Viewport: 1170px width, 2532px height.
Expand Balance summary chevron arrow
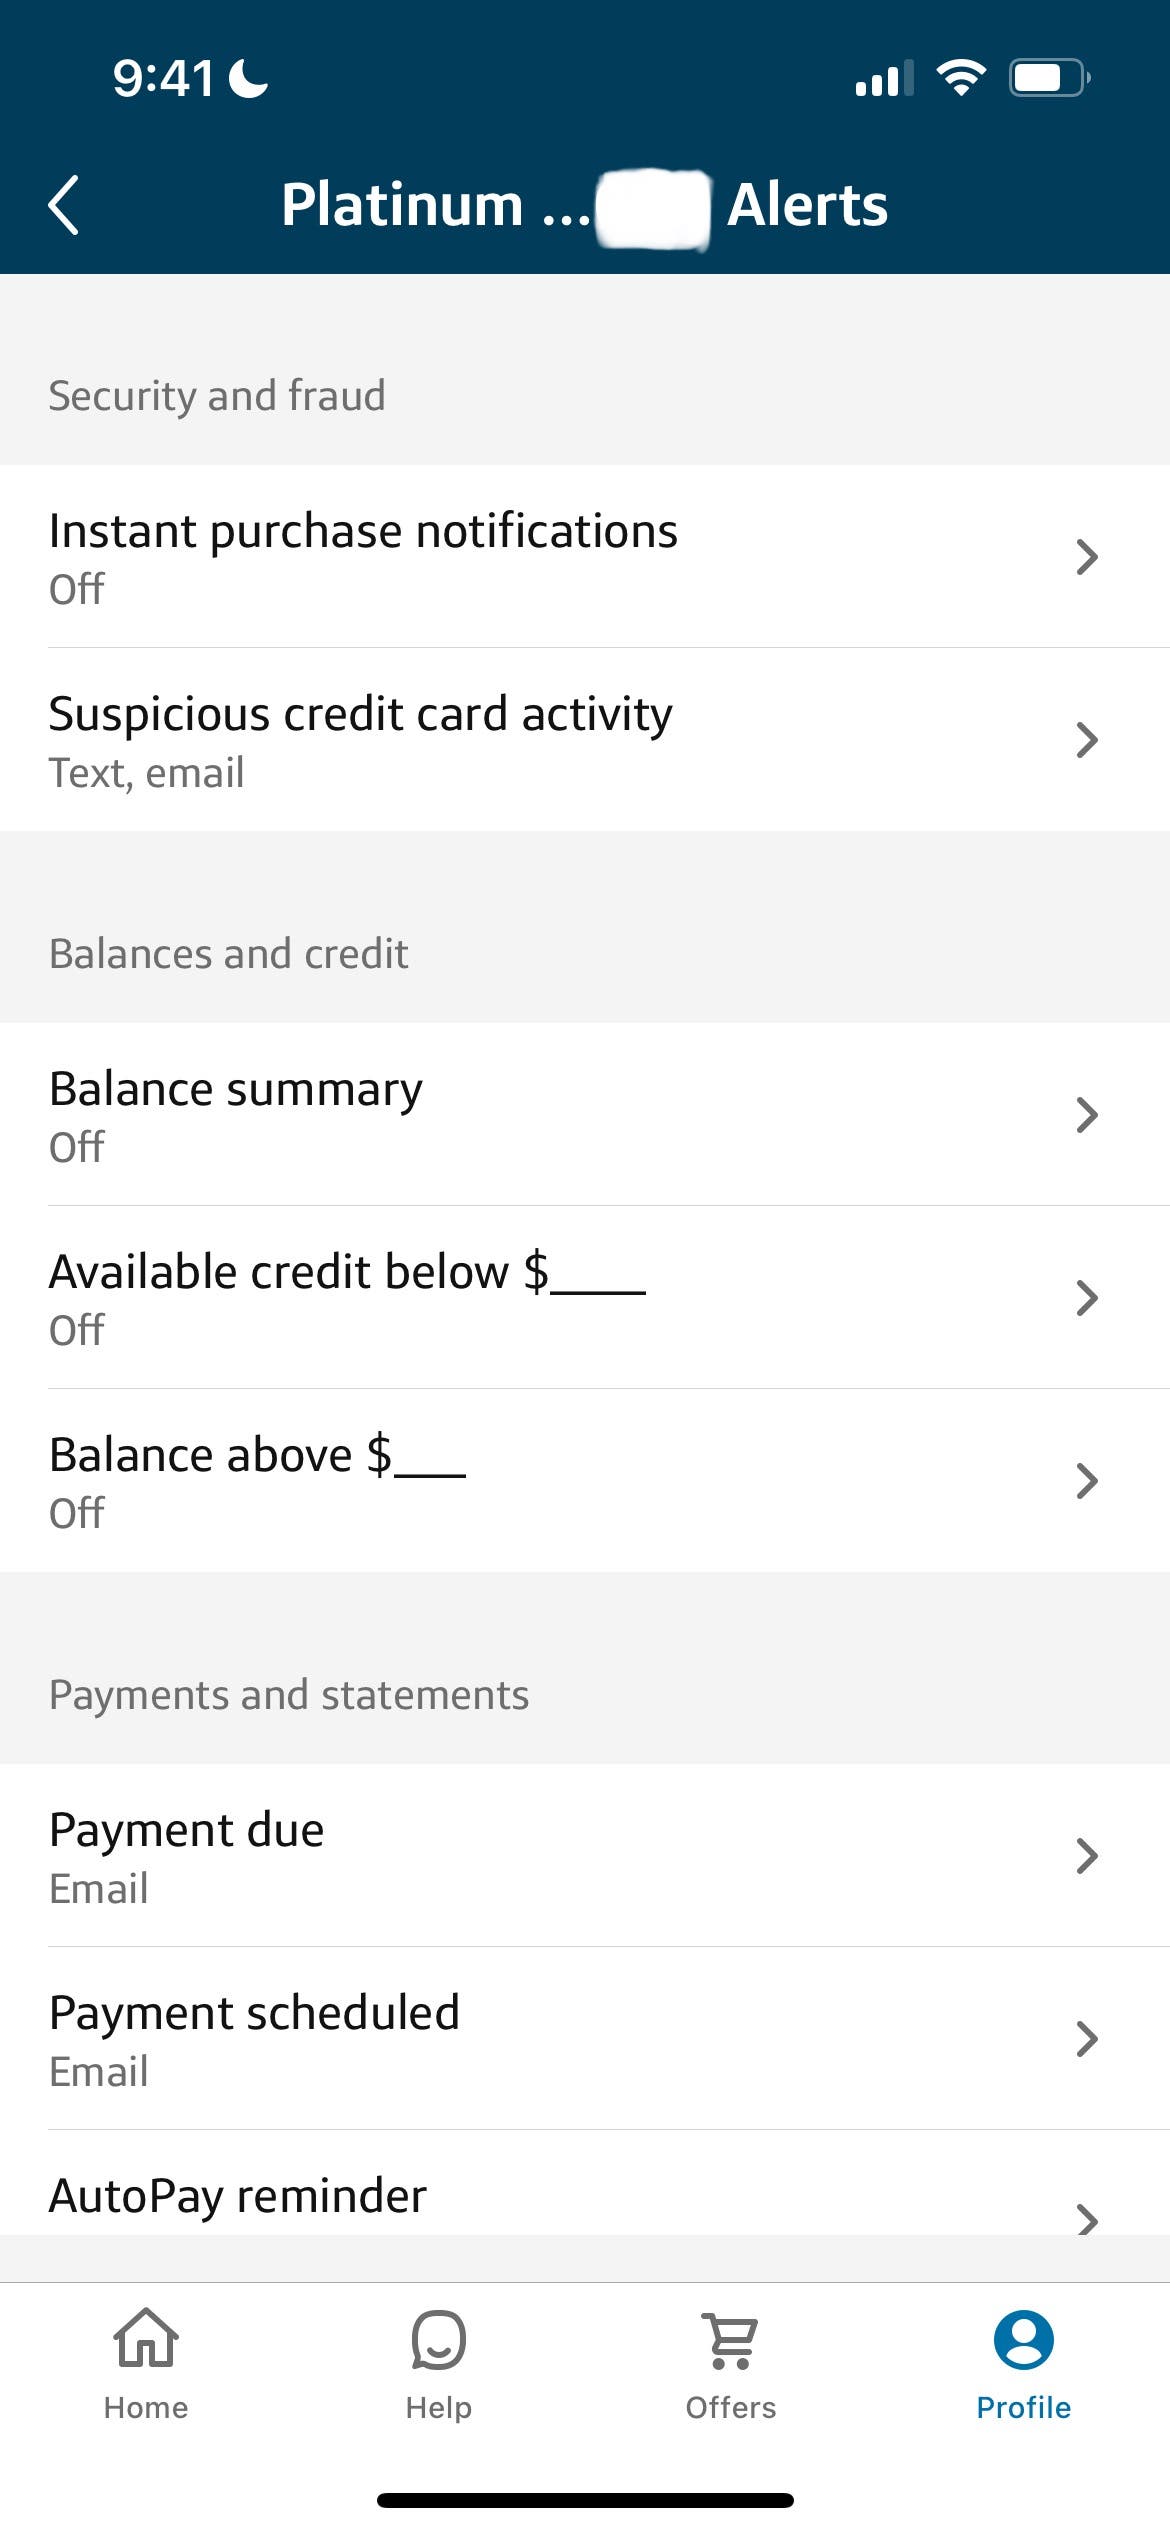pyautogui.click(x=1087, y=1115)
